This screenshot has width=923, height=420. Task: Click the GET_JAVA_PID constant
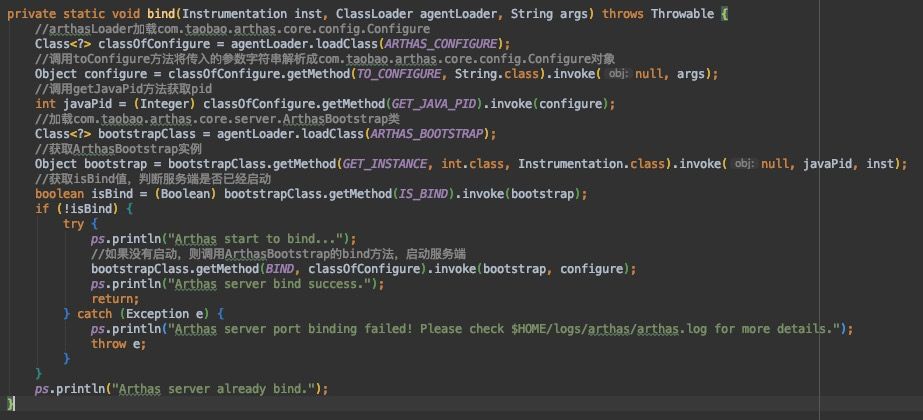click(x=434, y=104)
